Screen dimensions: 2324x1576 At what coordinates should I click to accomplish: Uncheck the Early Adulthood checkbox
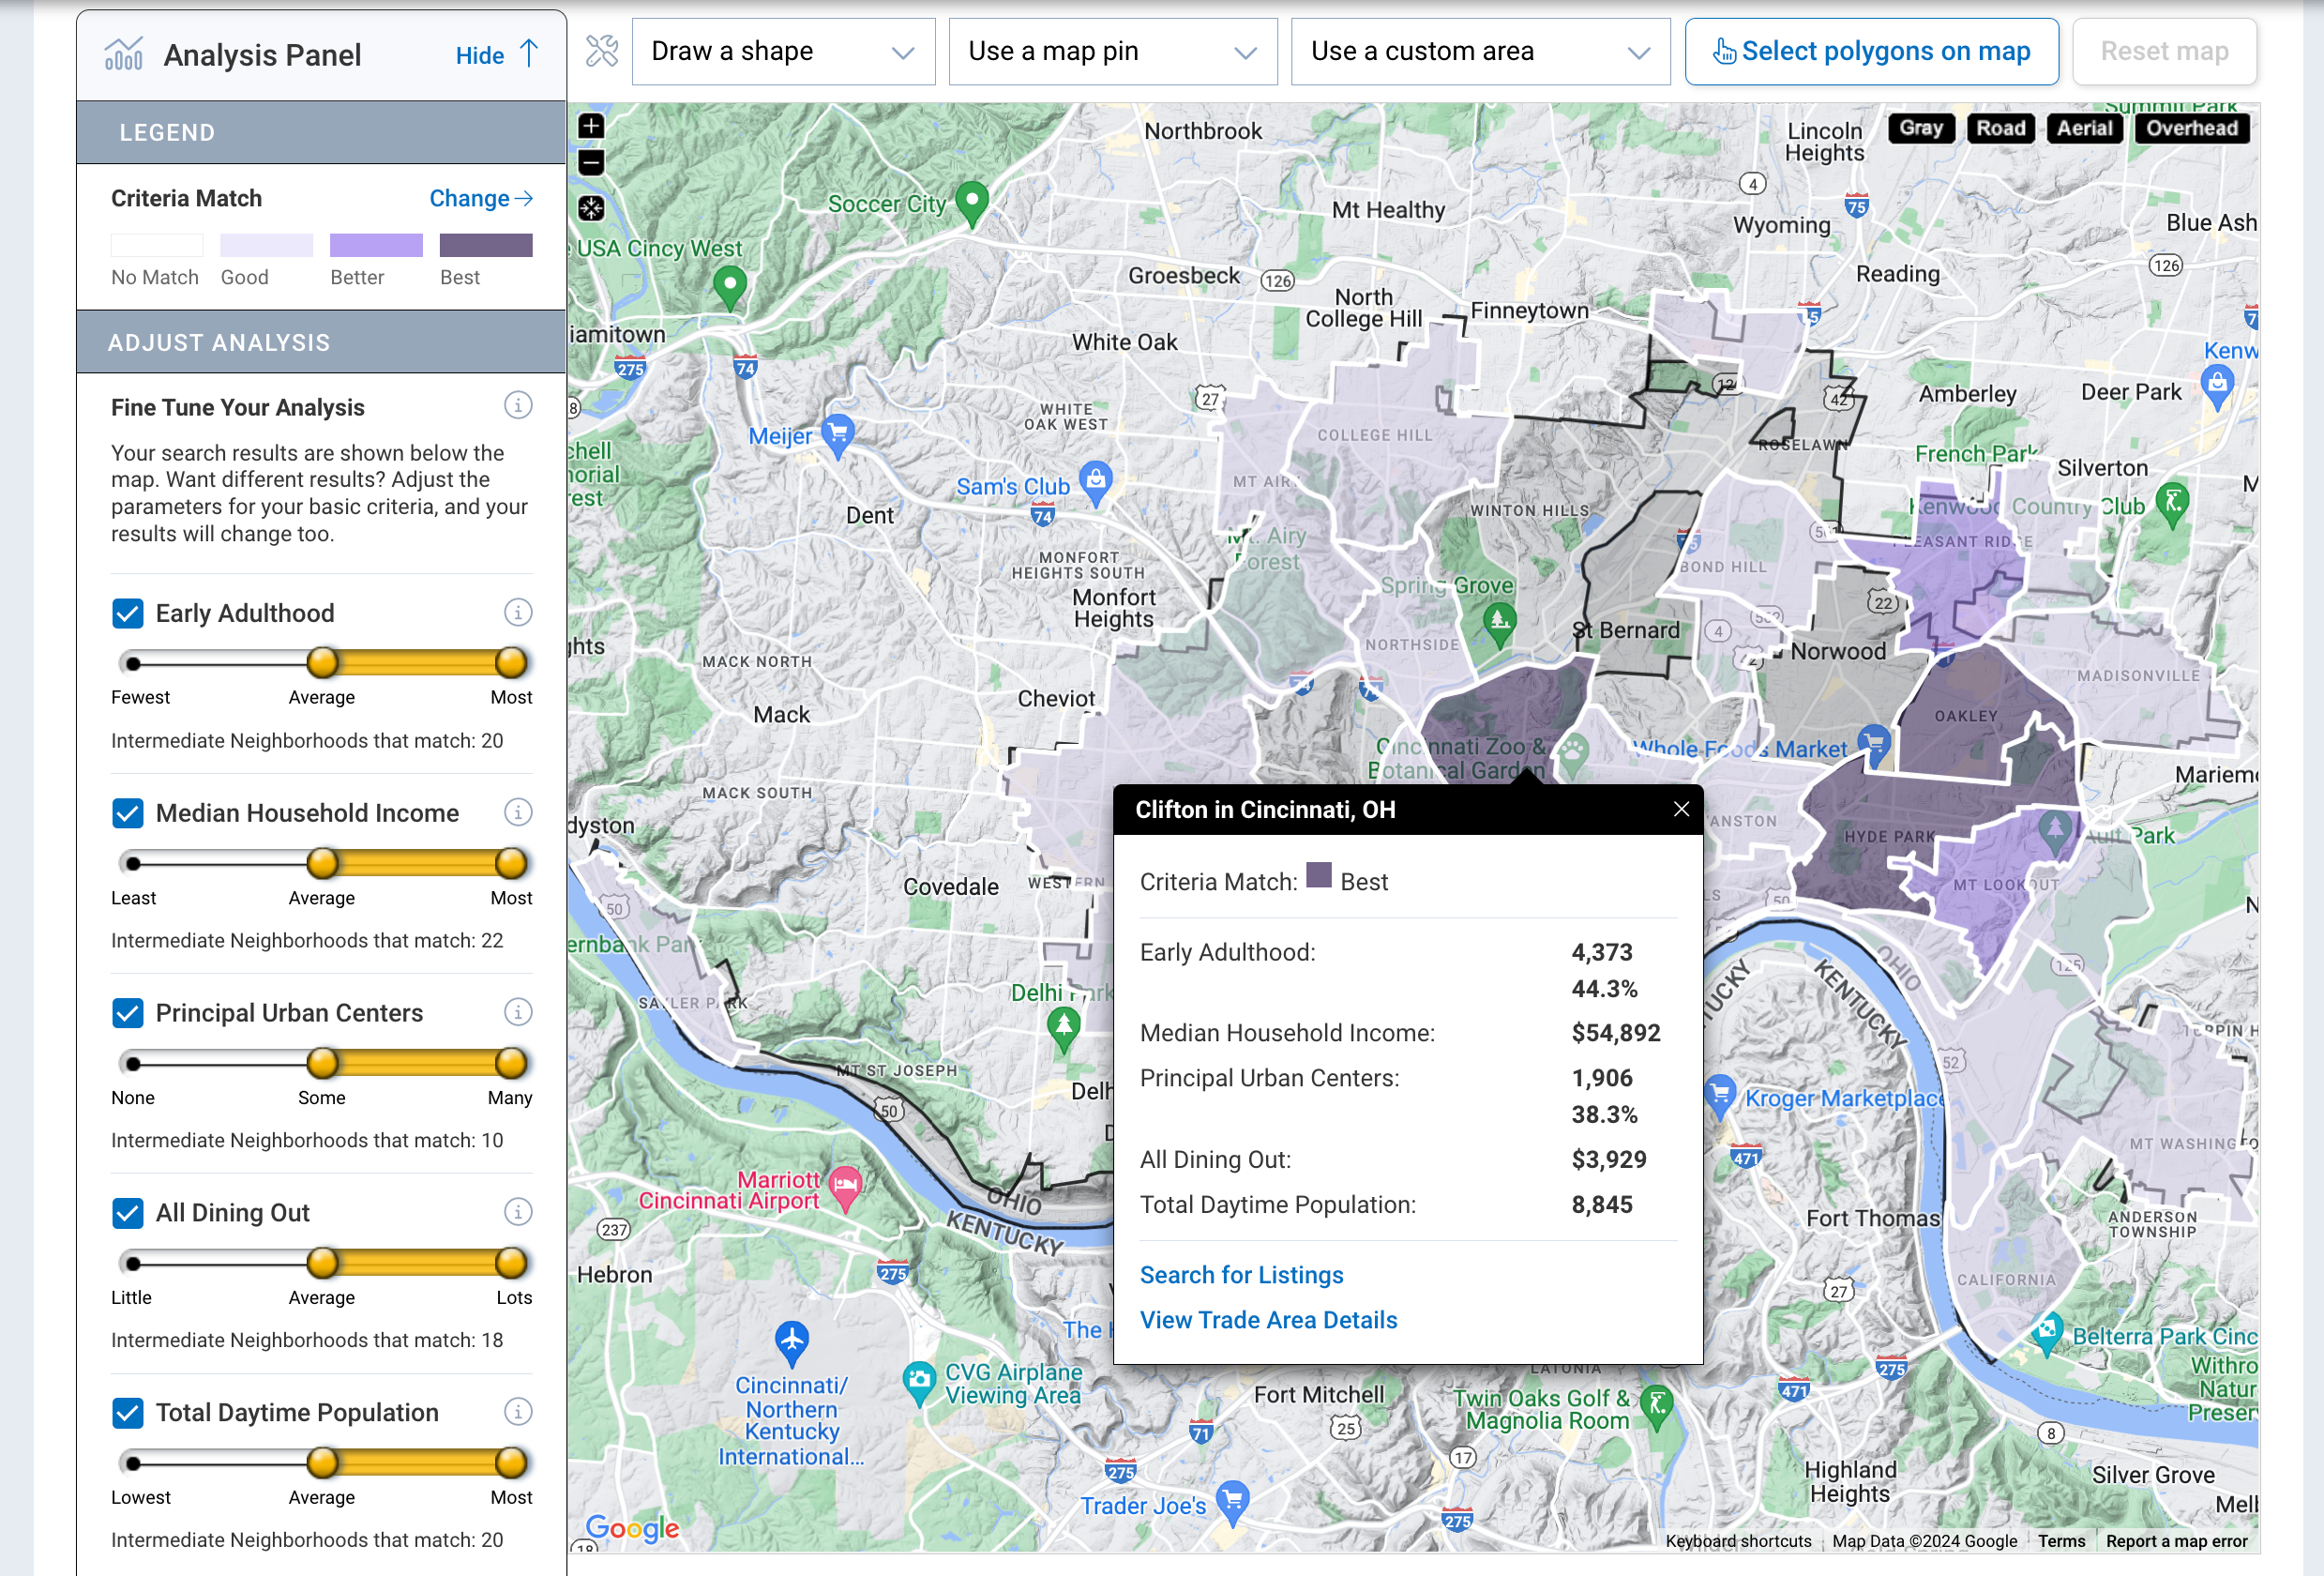pos(128,613)
